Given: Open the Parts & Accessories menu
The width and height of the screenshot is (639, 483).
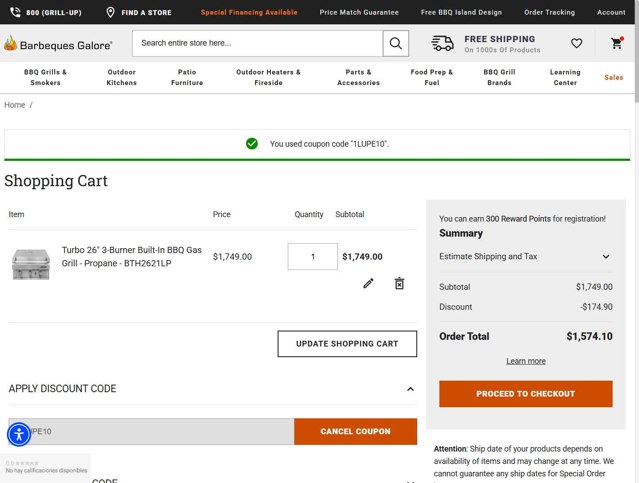Looking at the screenshot, I should point(358,77).
